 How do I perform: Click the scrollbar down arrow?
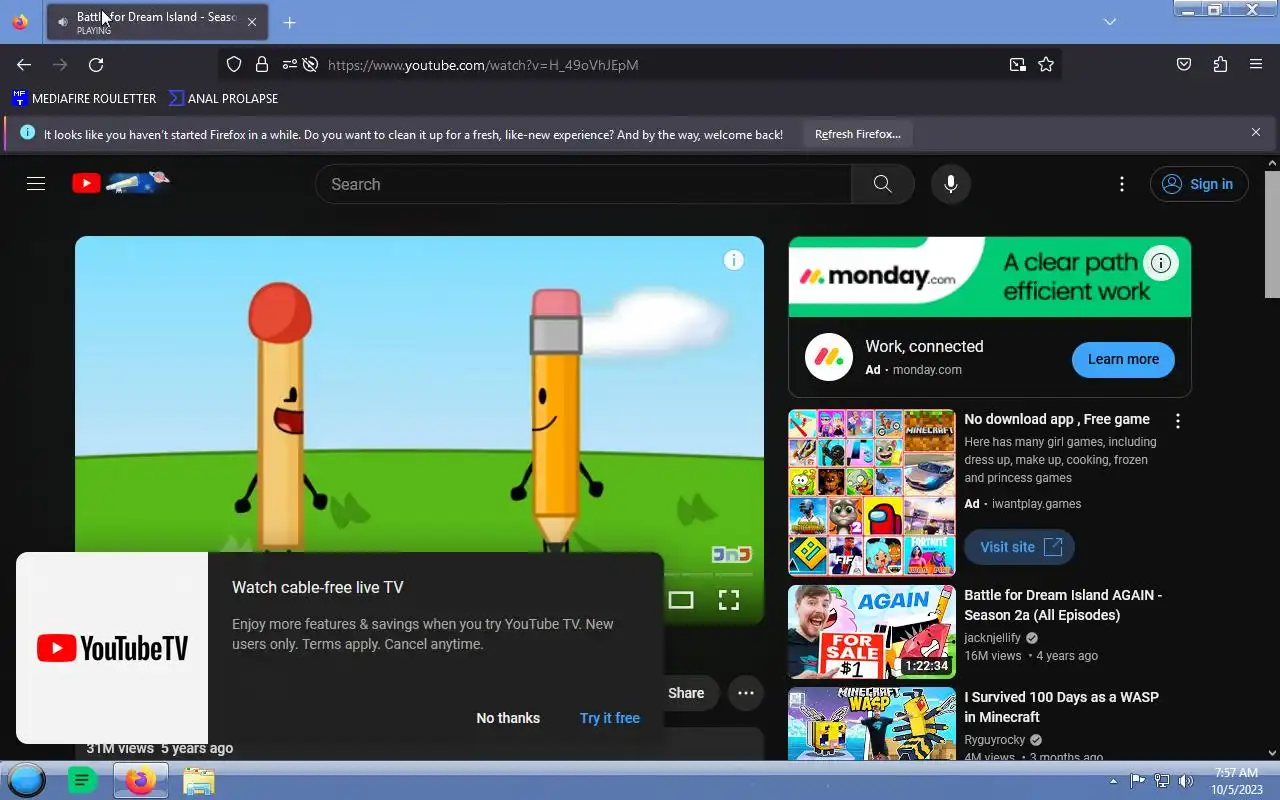point(1272,753)
